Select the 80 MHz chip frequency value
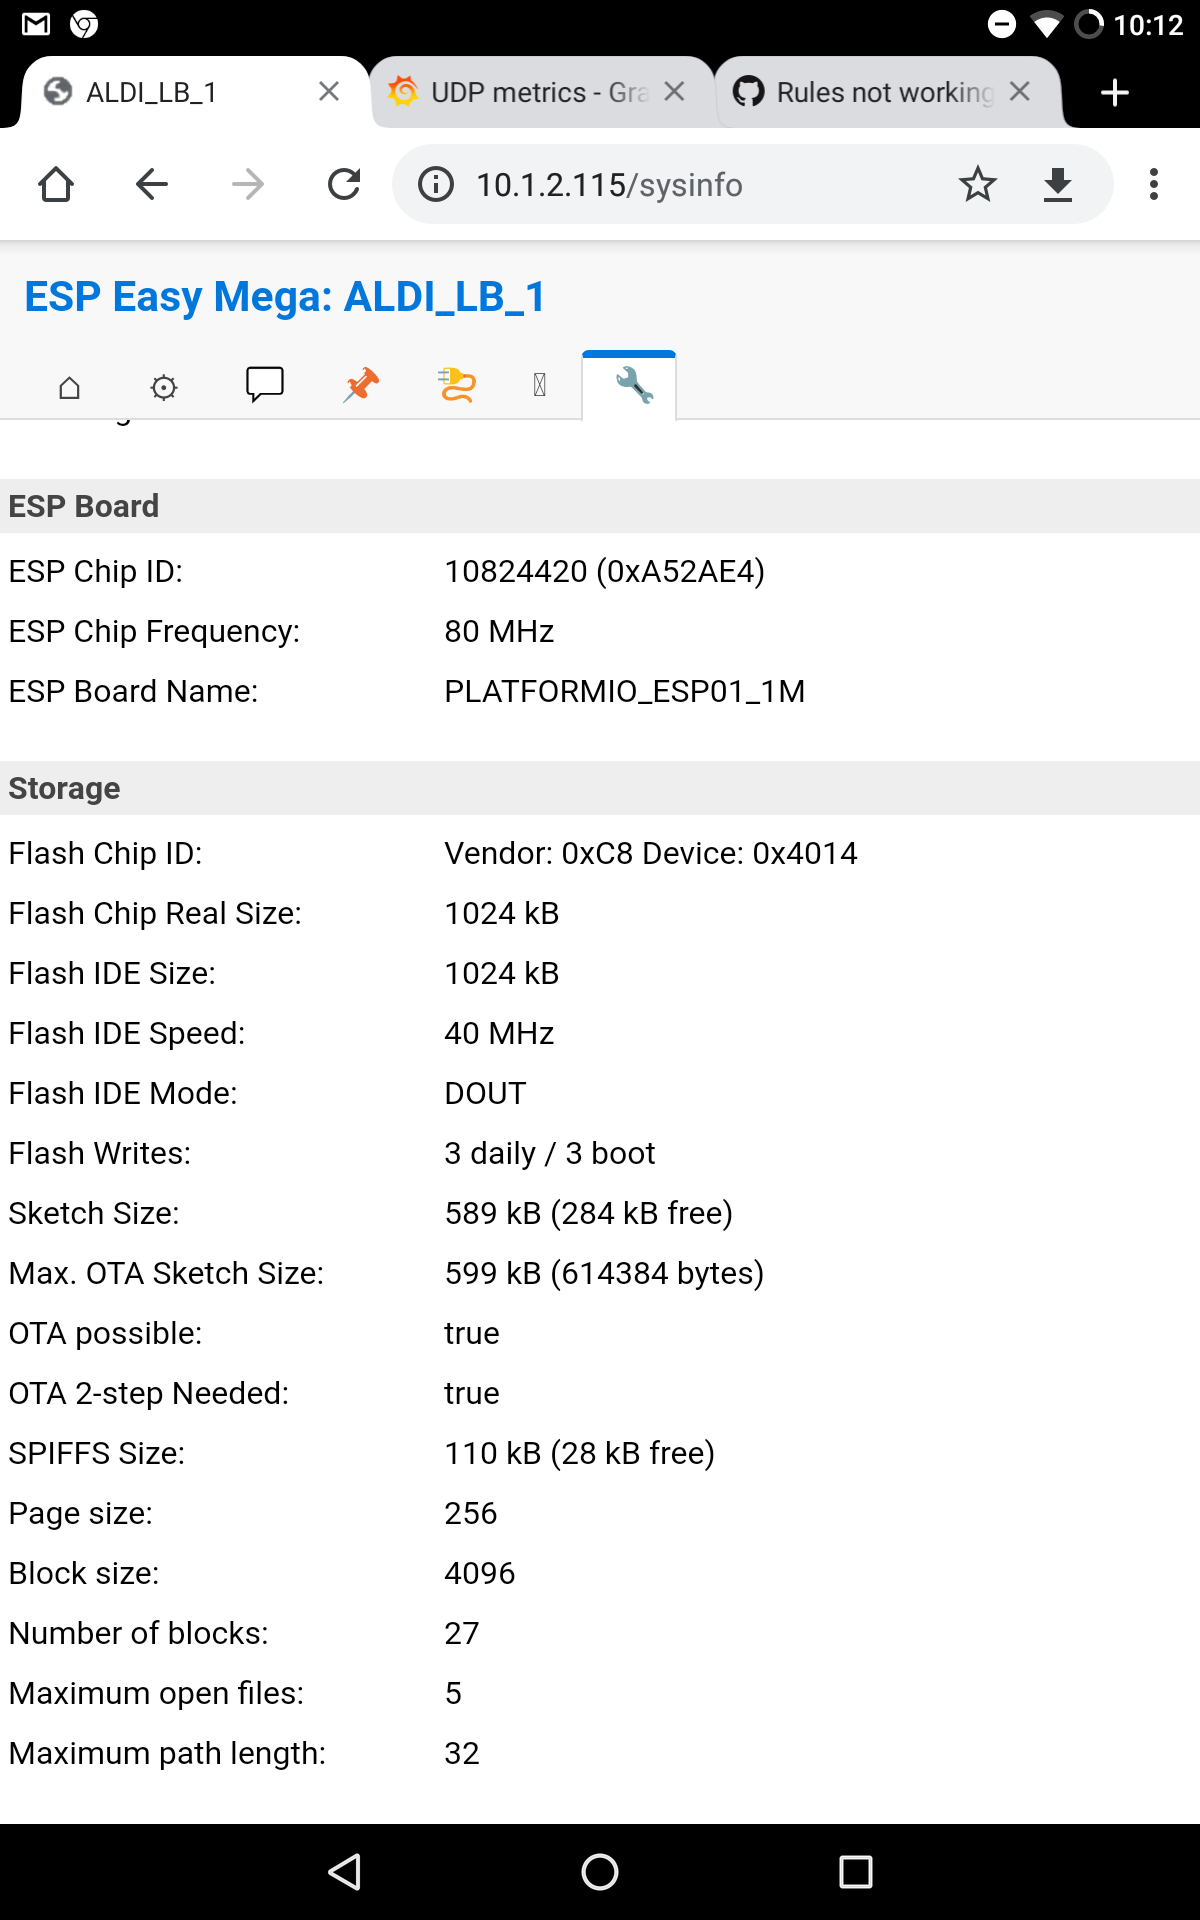Image resolution: width=1200 pixels, height=1920 pixels. pos(499,631)
